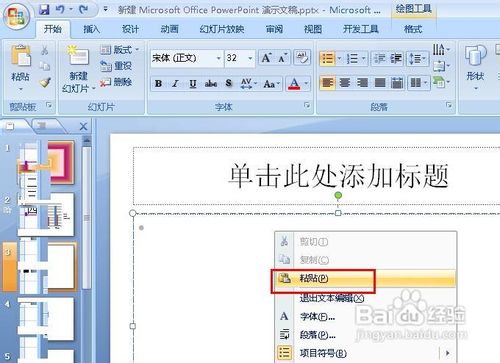Open character spacing AV menu
The width and height of the screenshot is (500, 363).
pyautogui.click(x=248, y=83)
